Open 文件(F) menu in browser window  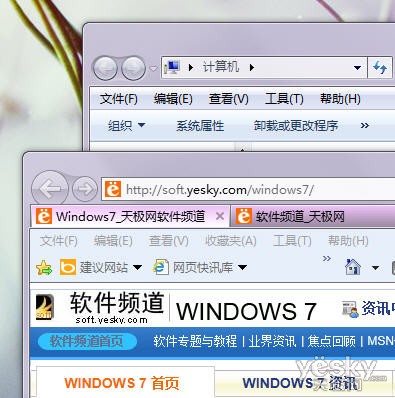pyautogui.click(x=59, y=241)
